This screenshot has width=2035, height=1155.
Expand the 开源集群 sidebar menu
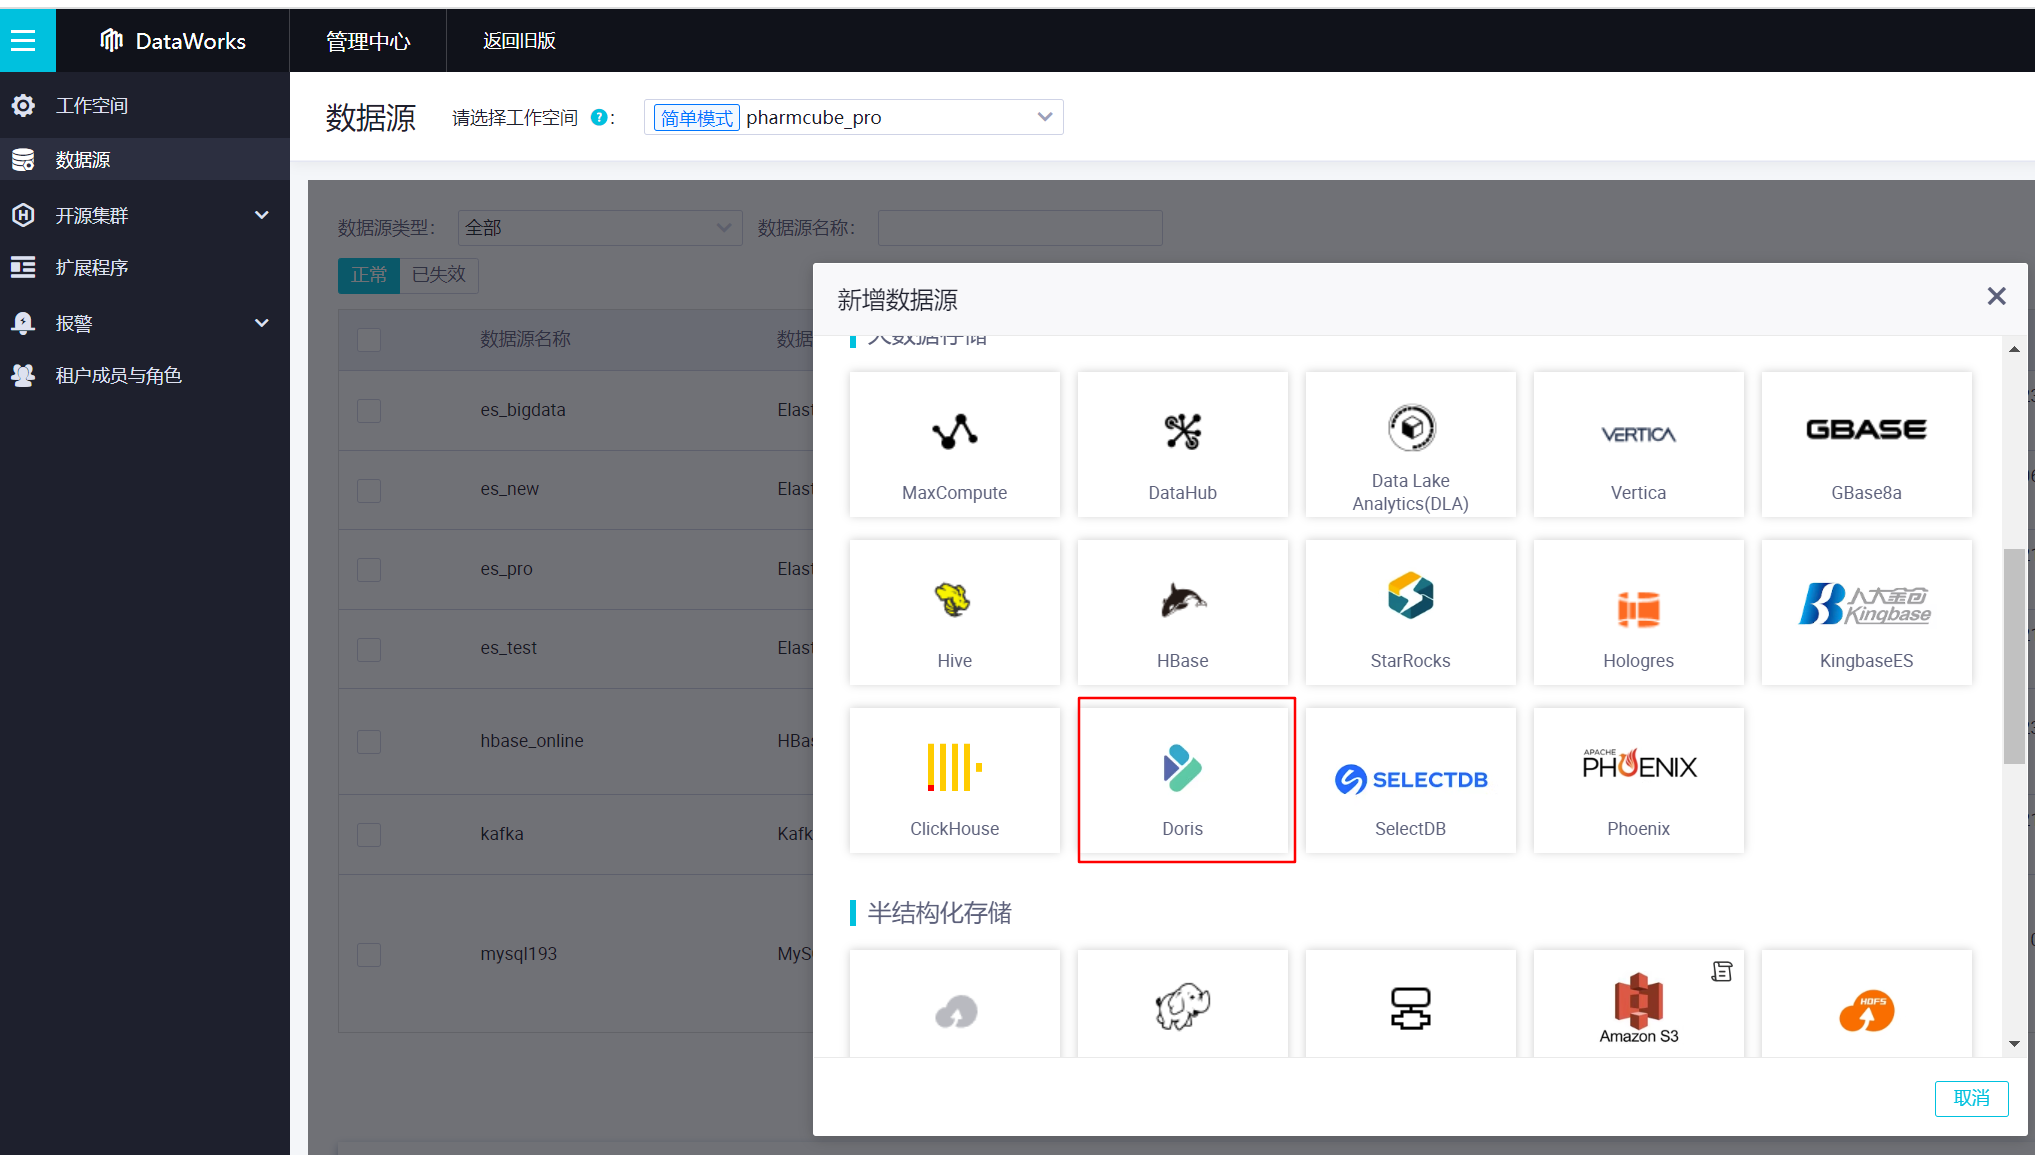pos(145,215)
